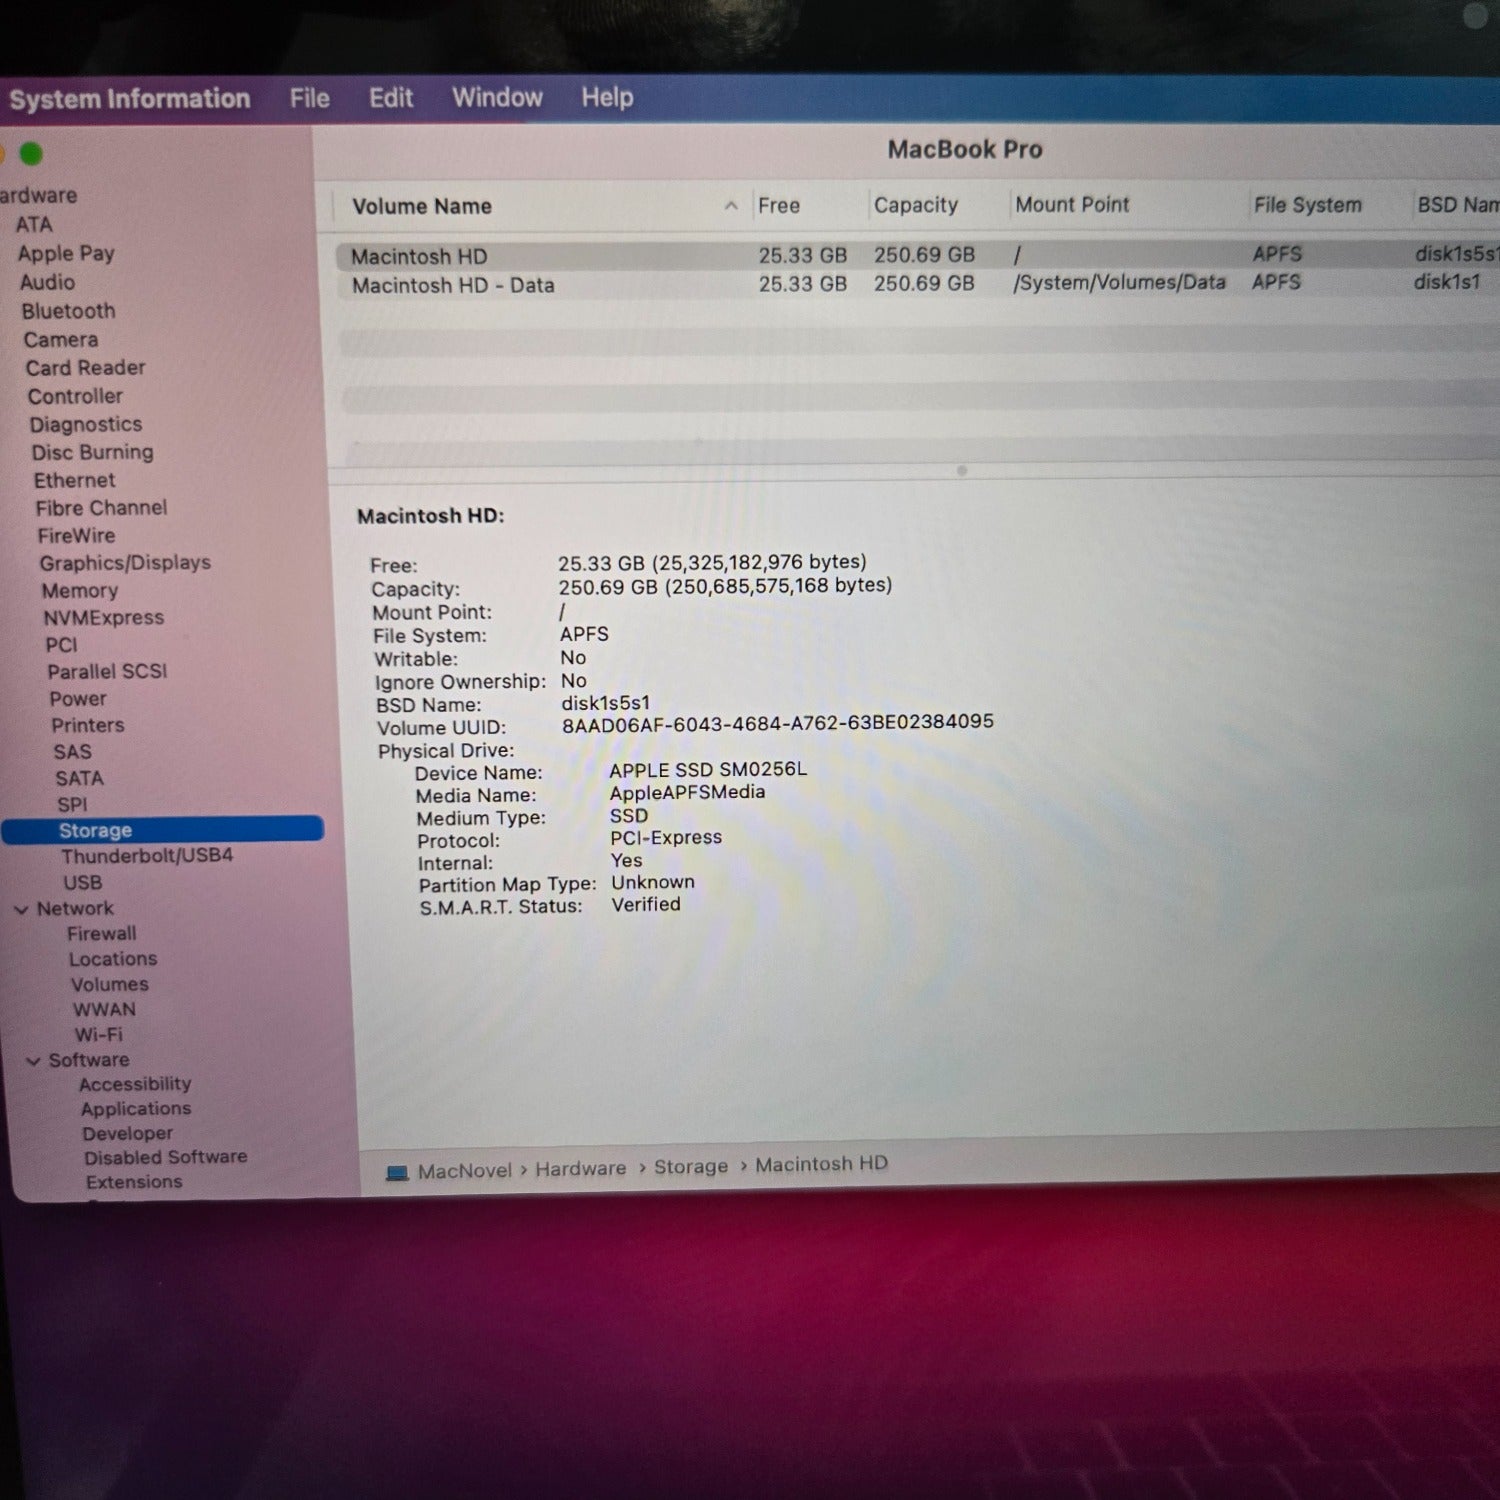The height and width of the screenshot is (1500, 1500).
Task: Collapse the Network section chevron
Action: click(21, 909)
